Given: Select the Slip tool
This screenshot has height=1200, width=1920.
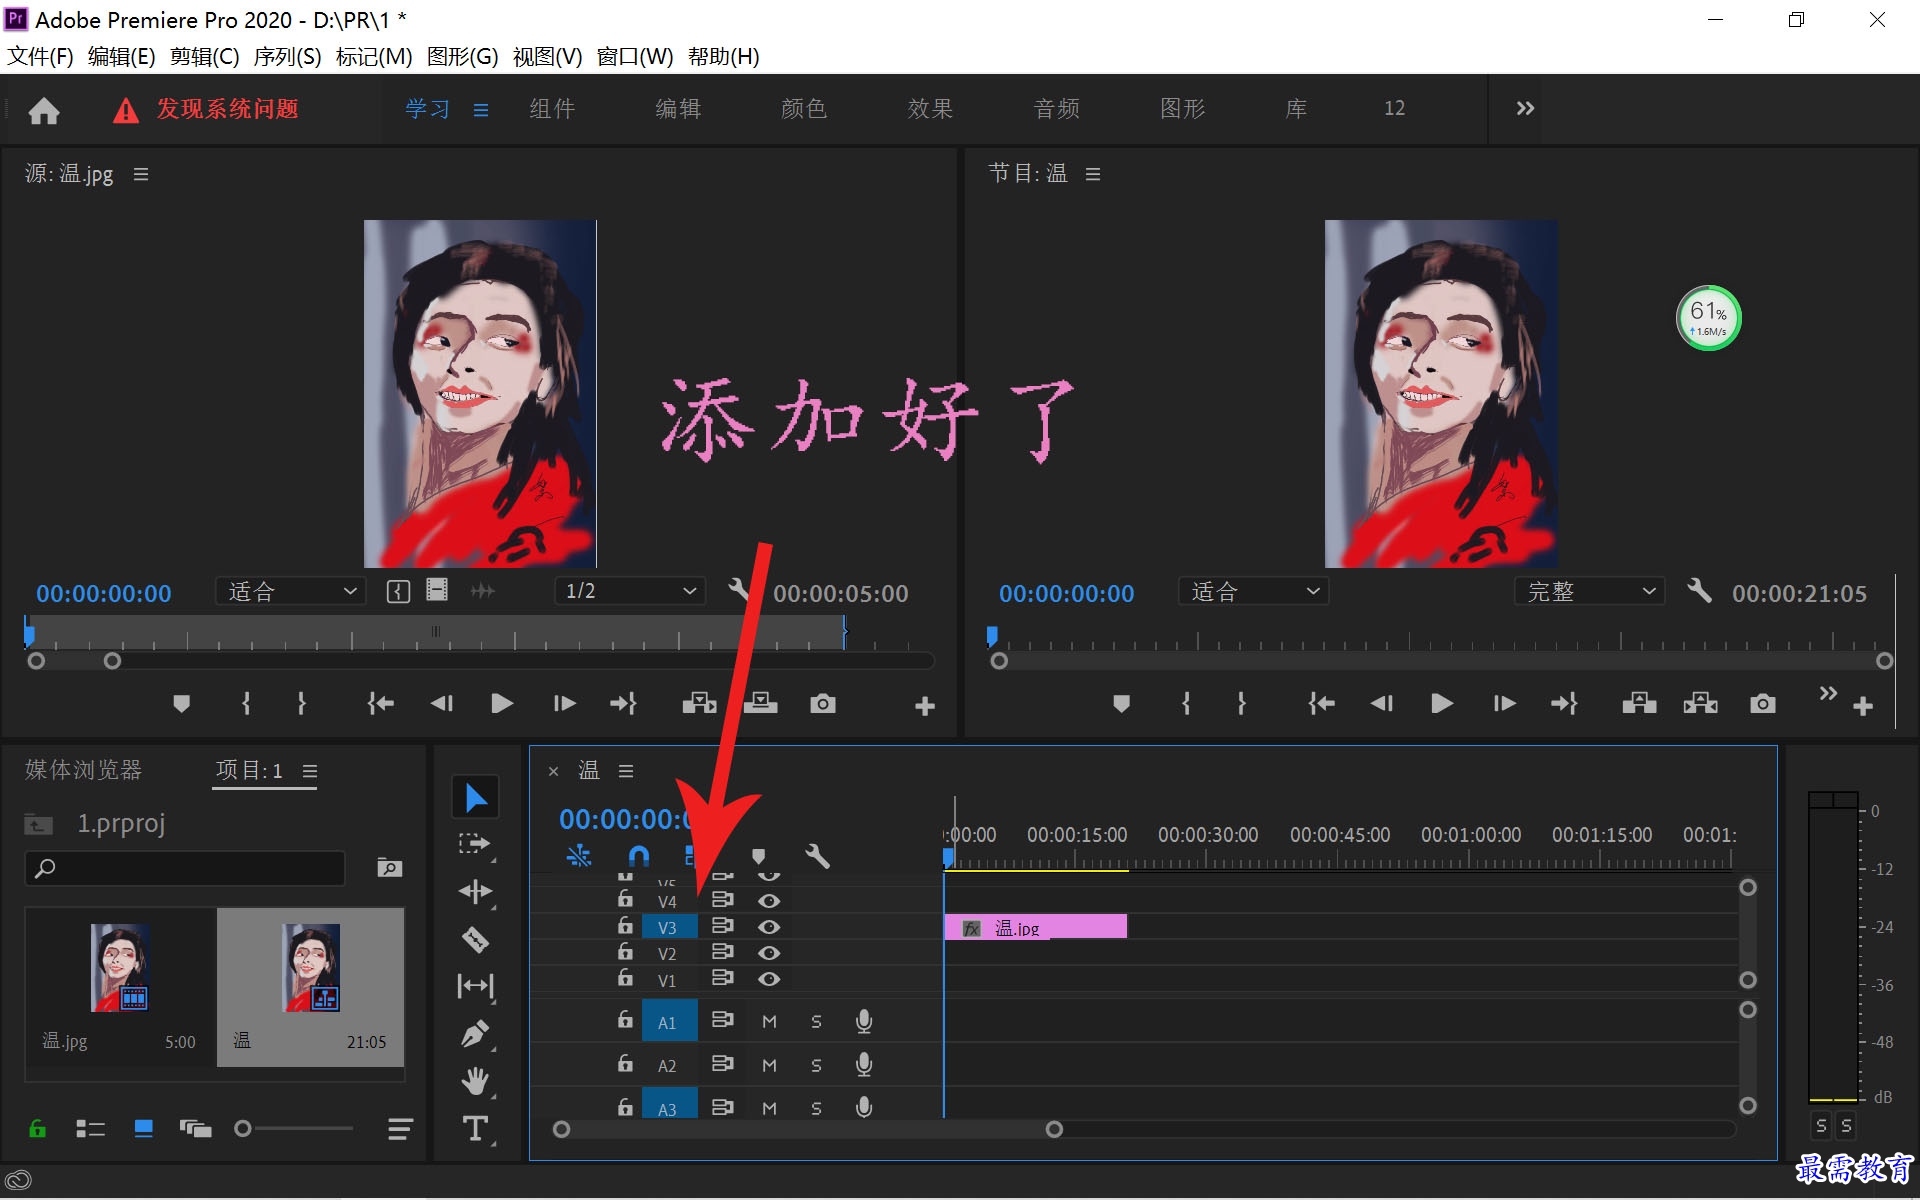Looking at the screenshot, I should tap(475, 986).
